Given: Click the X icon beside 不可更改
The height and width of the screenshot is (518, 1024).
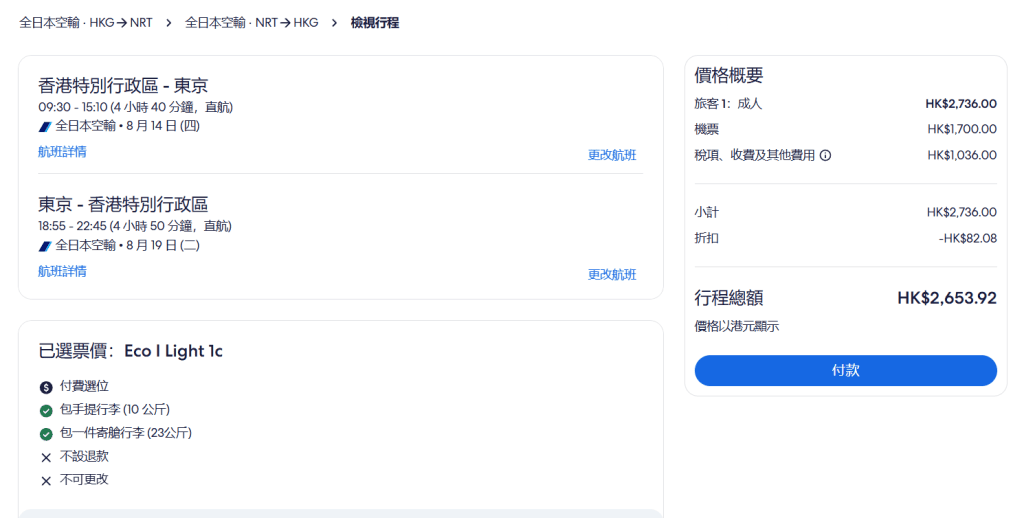Looking at the screenshot, I should pos(46,481).
